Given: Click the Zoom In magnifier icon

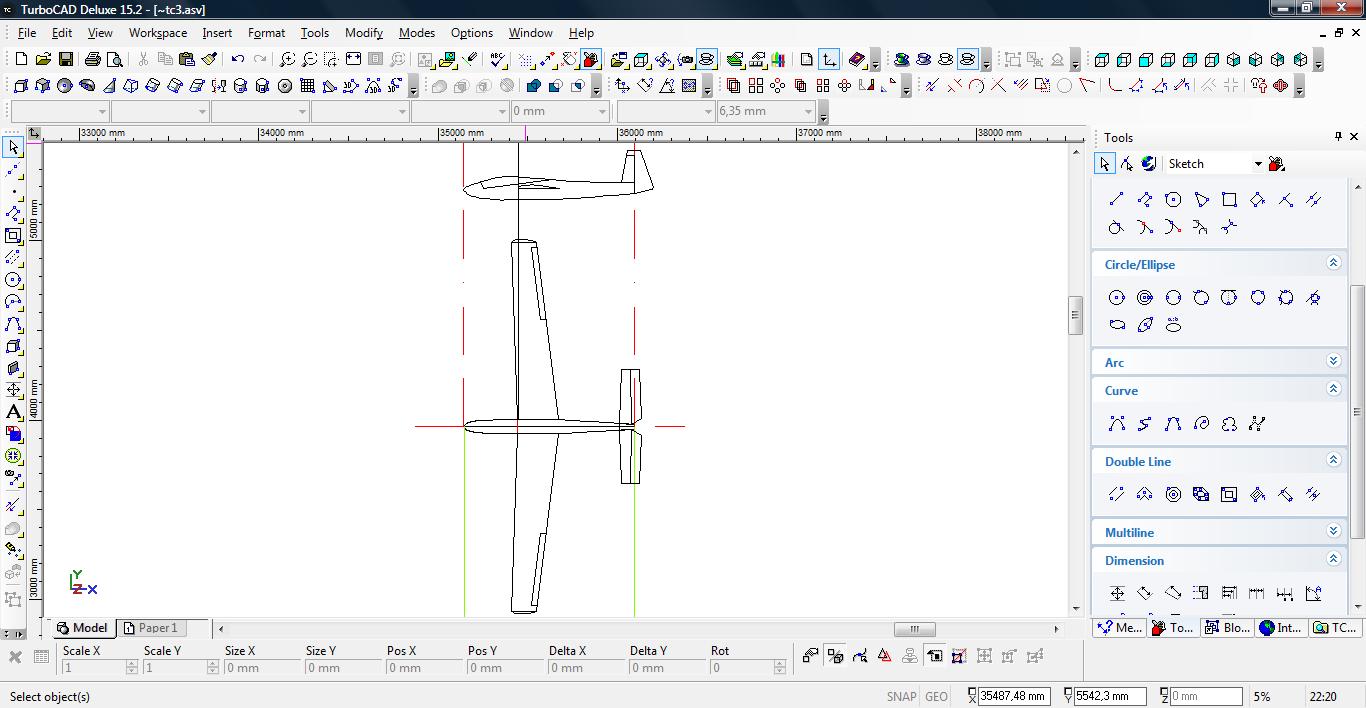Looking at the screenshot, I should click(x=287, y=60).
